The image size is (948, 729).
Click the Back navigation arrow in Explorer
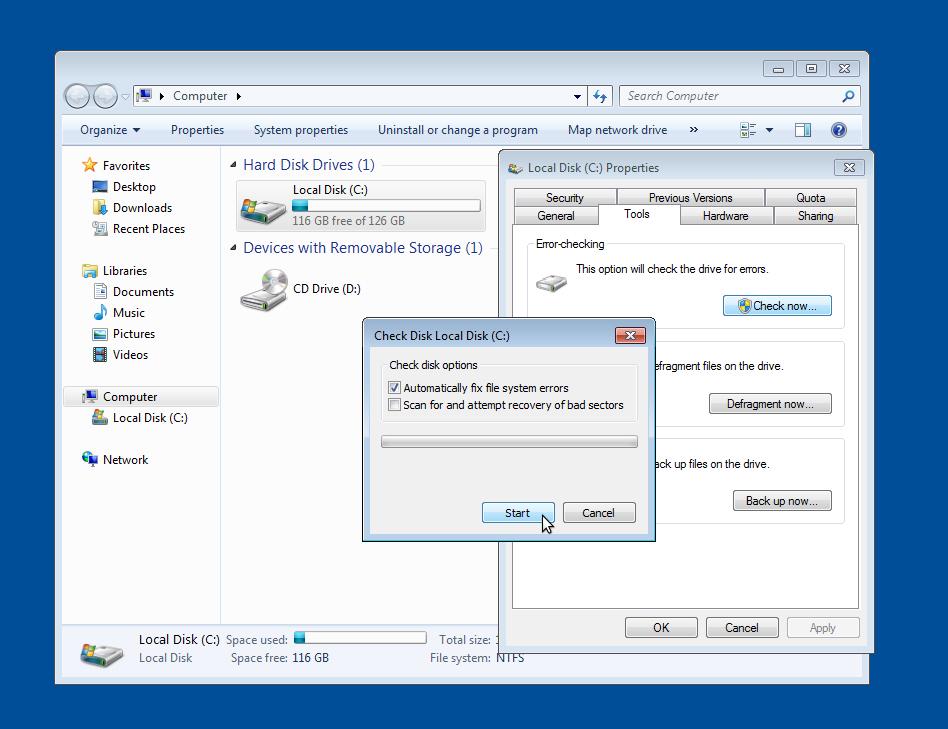[77, 96]
